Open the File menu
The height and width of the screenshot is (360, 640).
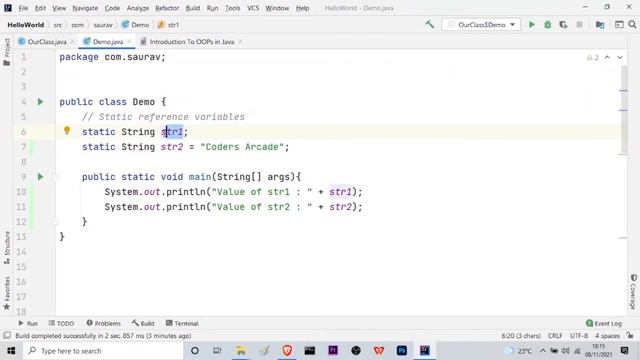click(x=23, y=8)
